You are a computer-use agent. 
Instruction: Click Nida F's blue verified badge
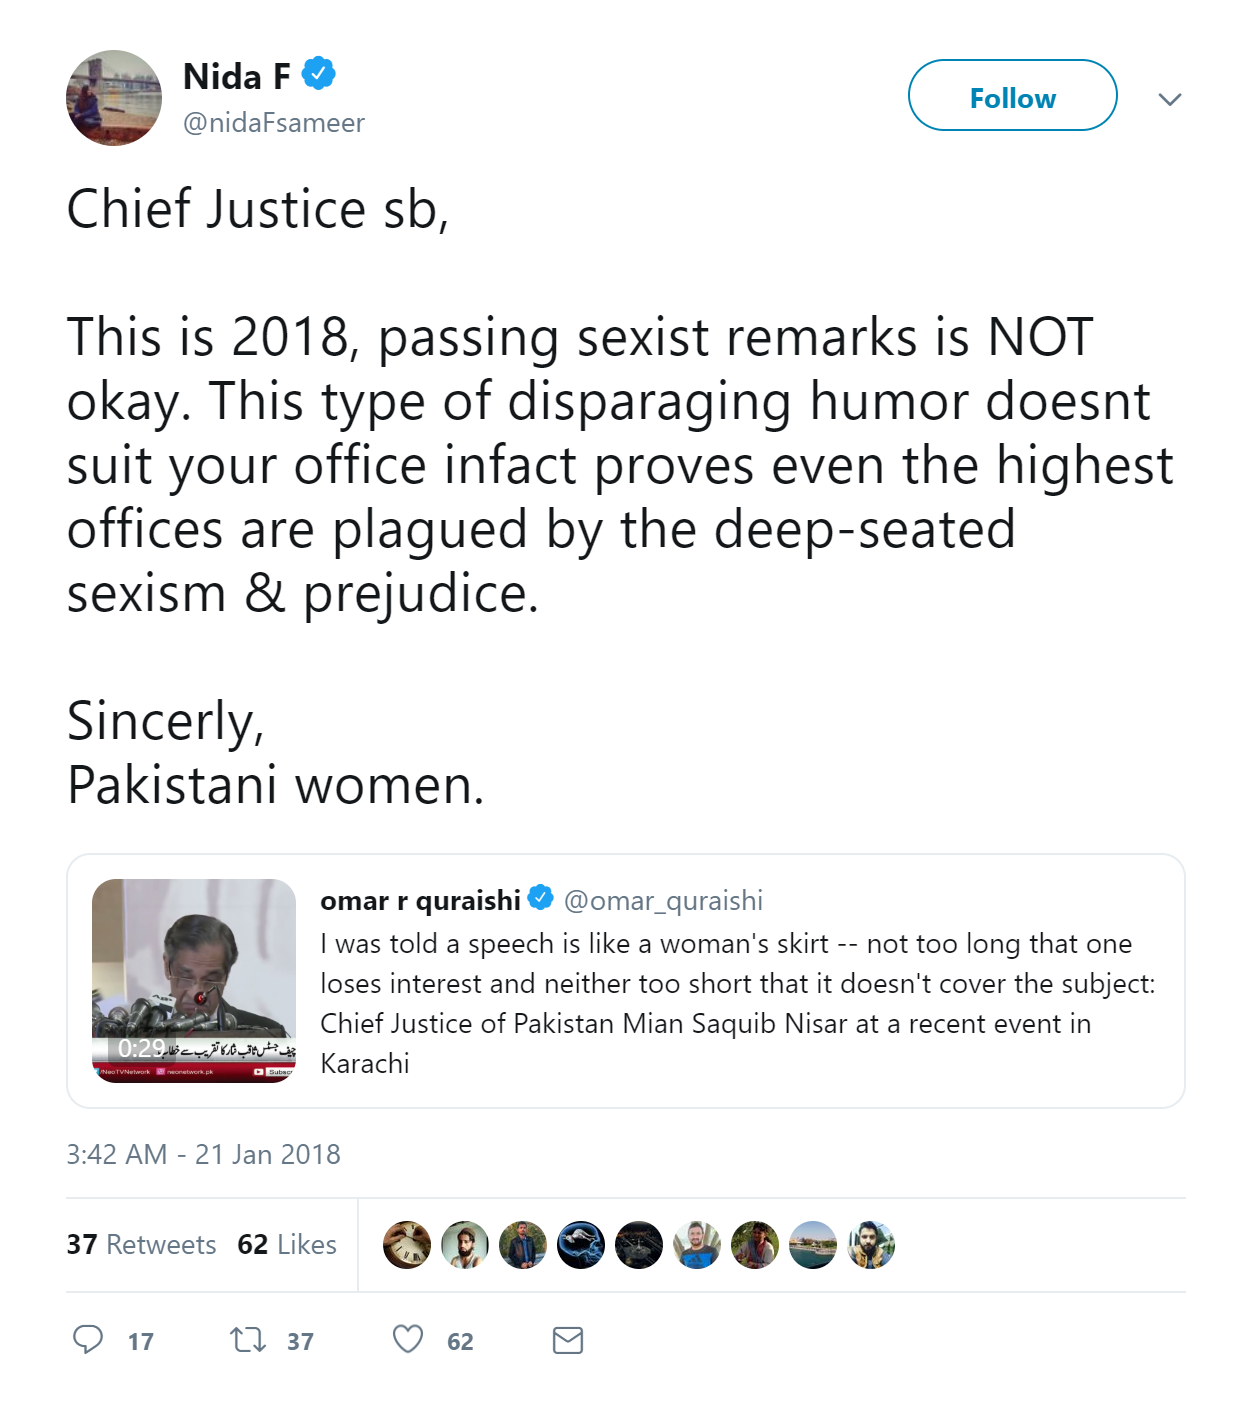pos(319,74)
